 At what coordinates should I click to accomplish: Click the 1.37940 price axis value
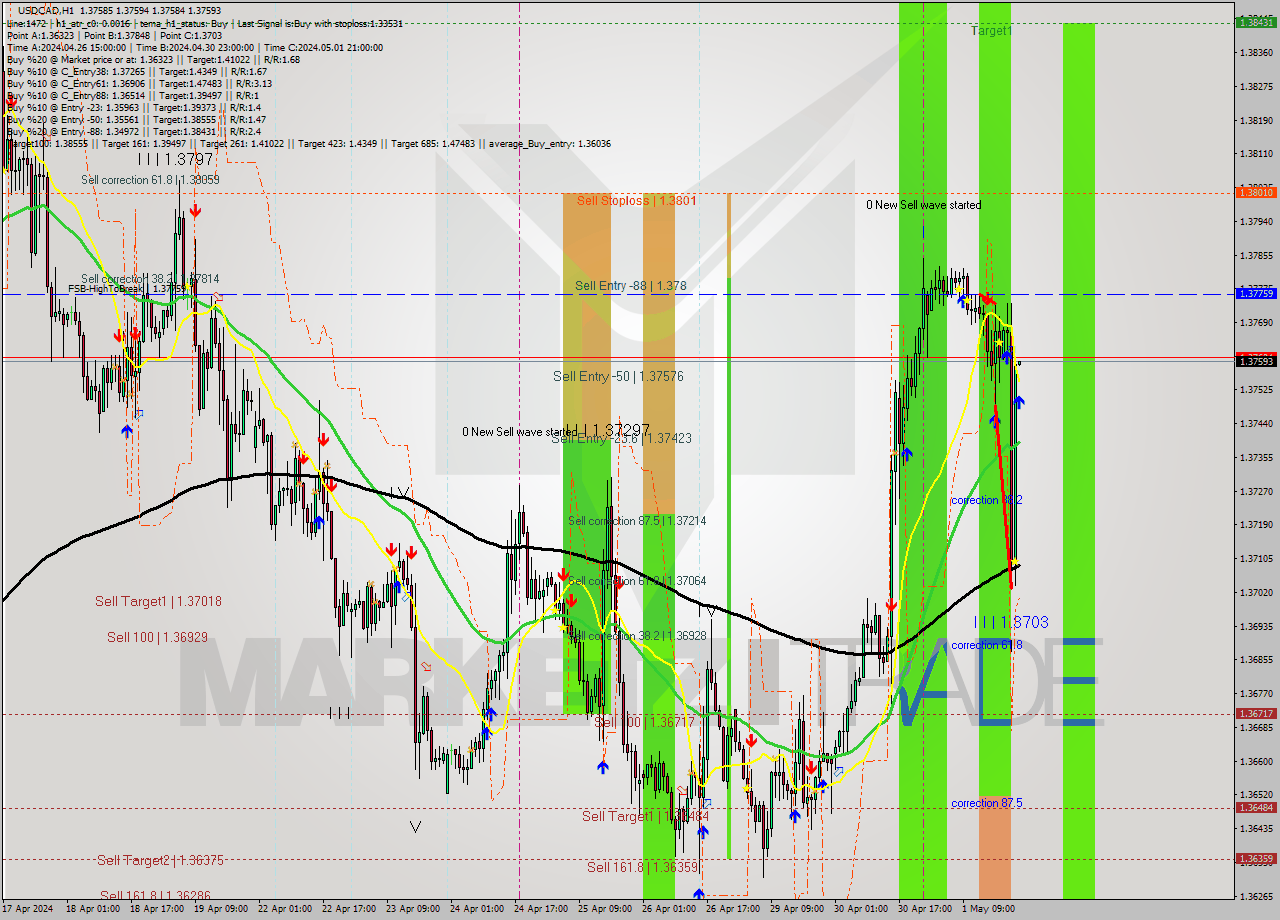[1256, 221]
